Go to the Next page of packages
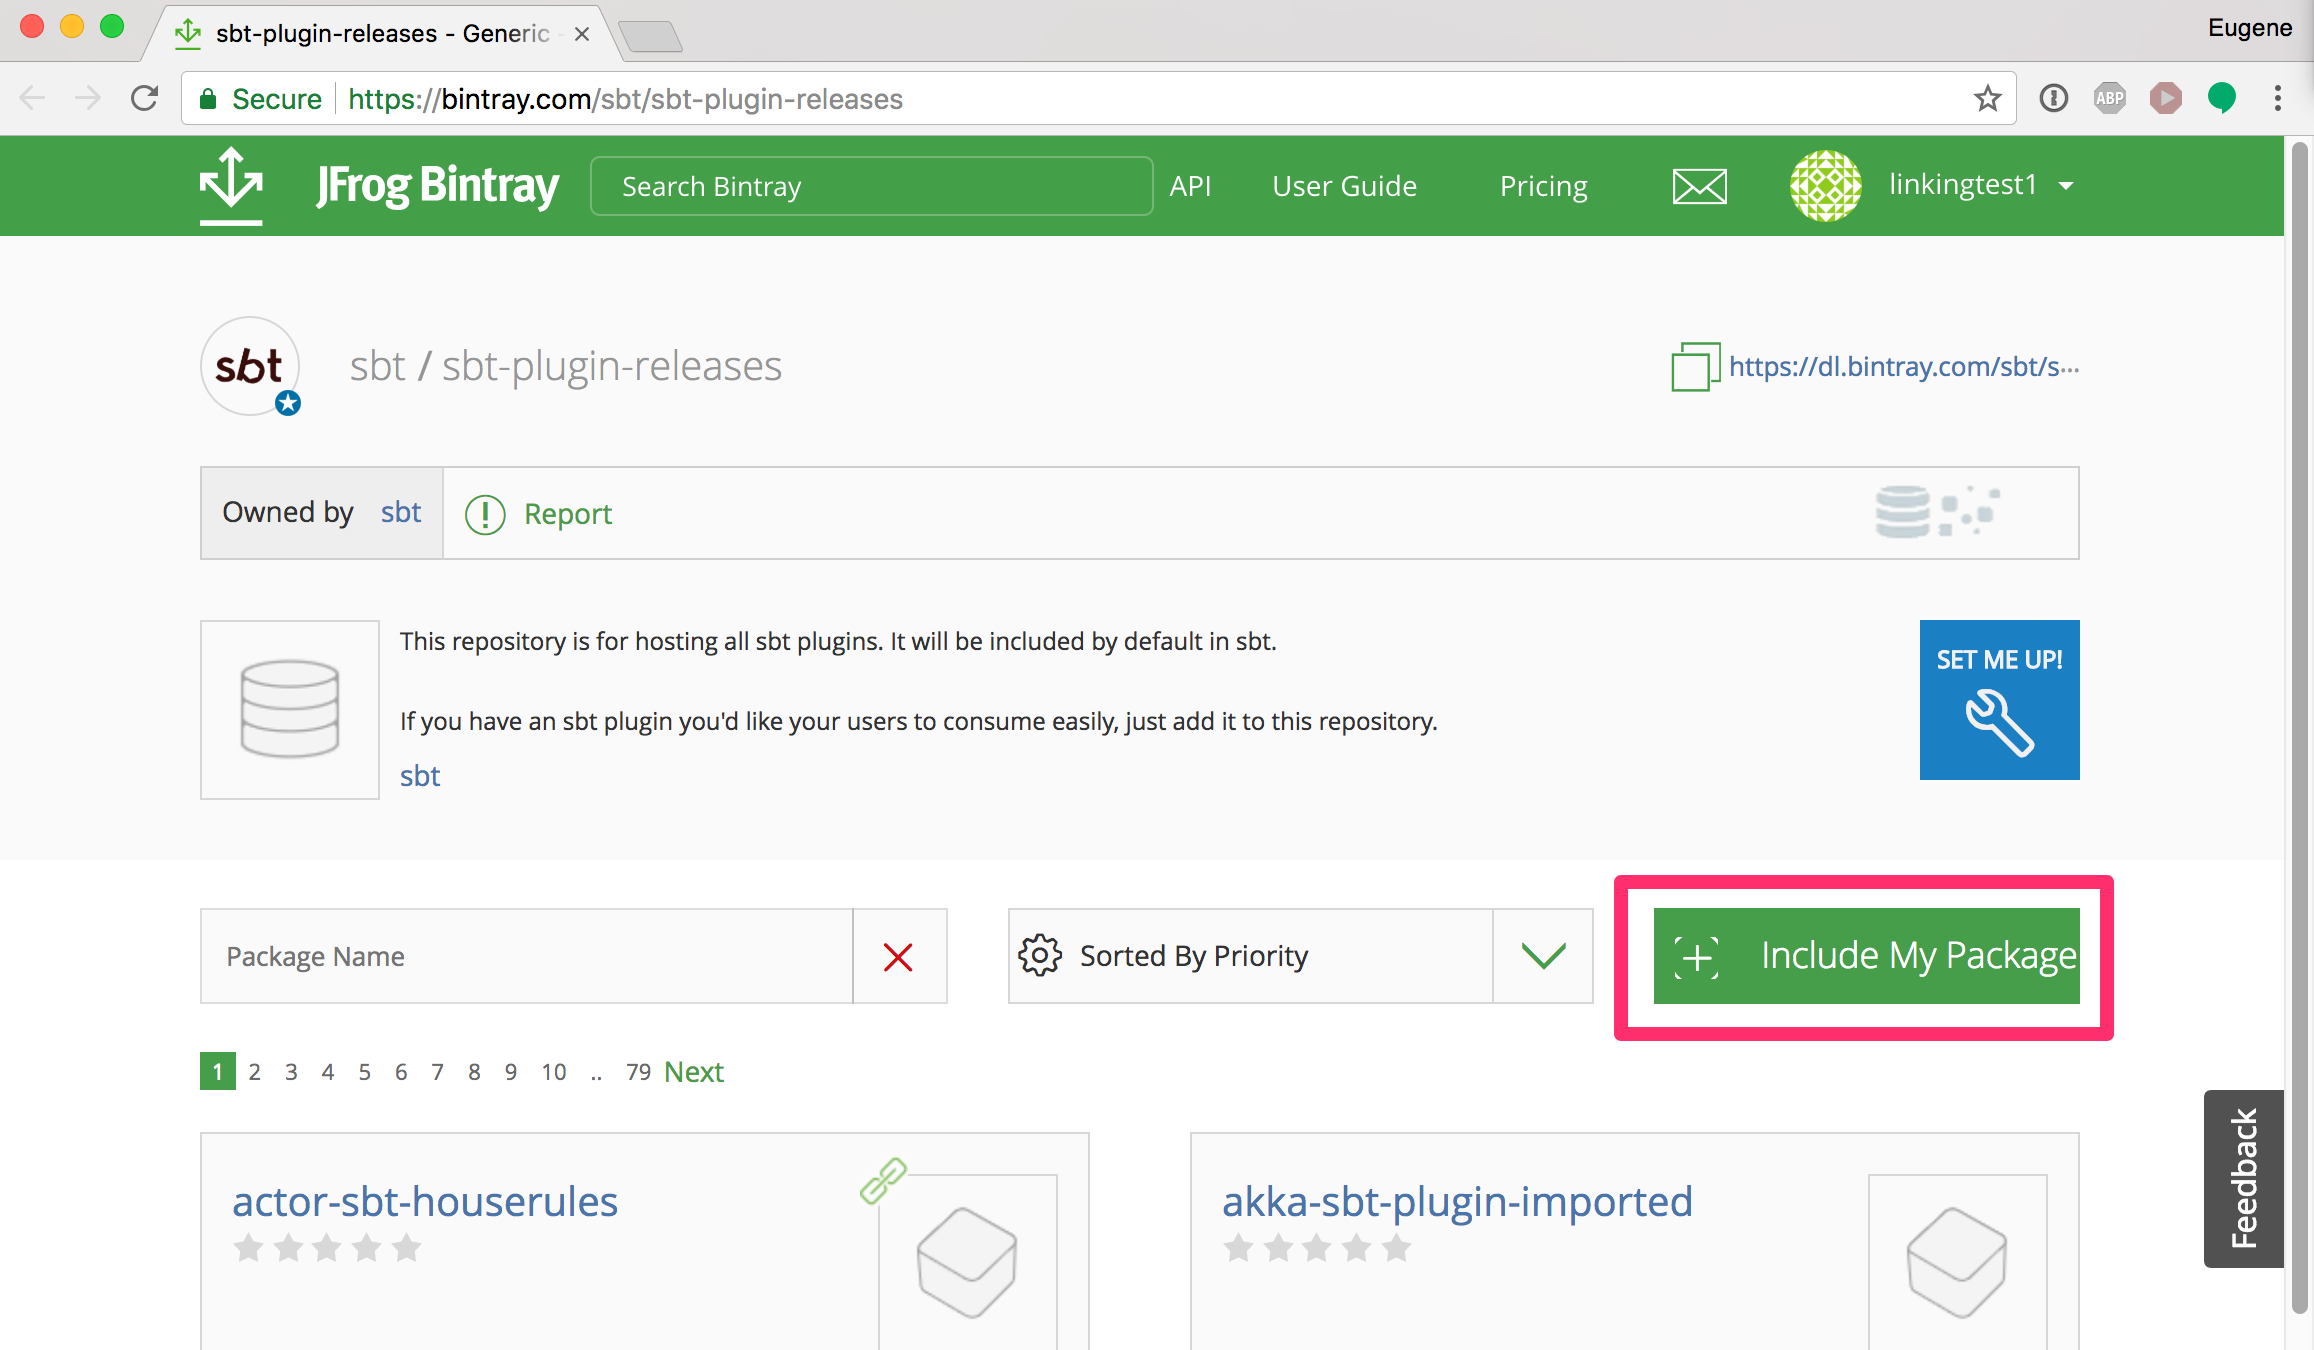The height and width of the screenshot is (1350, 2314). pos(694,1072)
